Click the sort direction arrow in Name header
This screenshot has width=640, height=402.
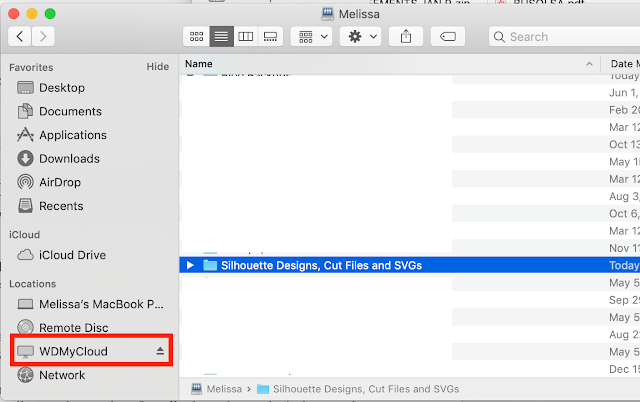589,64
